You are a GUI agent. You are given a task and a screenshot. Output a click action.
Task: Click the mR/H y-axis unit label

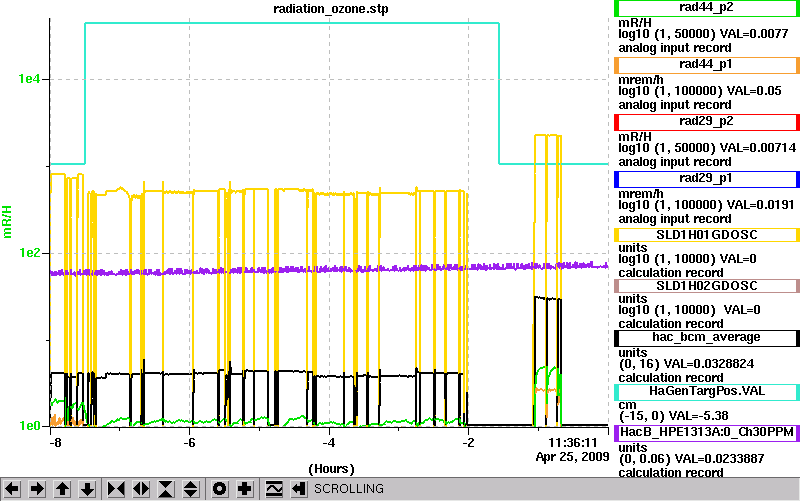(x=7, y=222)
